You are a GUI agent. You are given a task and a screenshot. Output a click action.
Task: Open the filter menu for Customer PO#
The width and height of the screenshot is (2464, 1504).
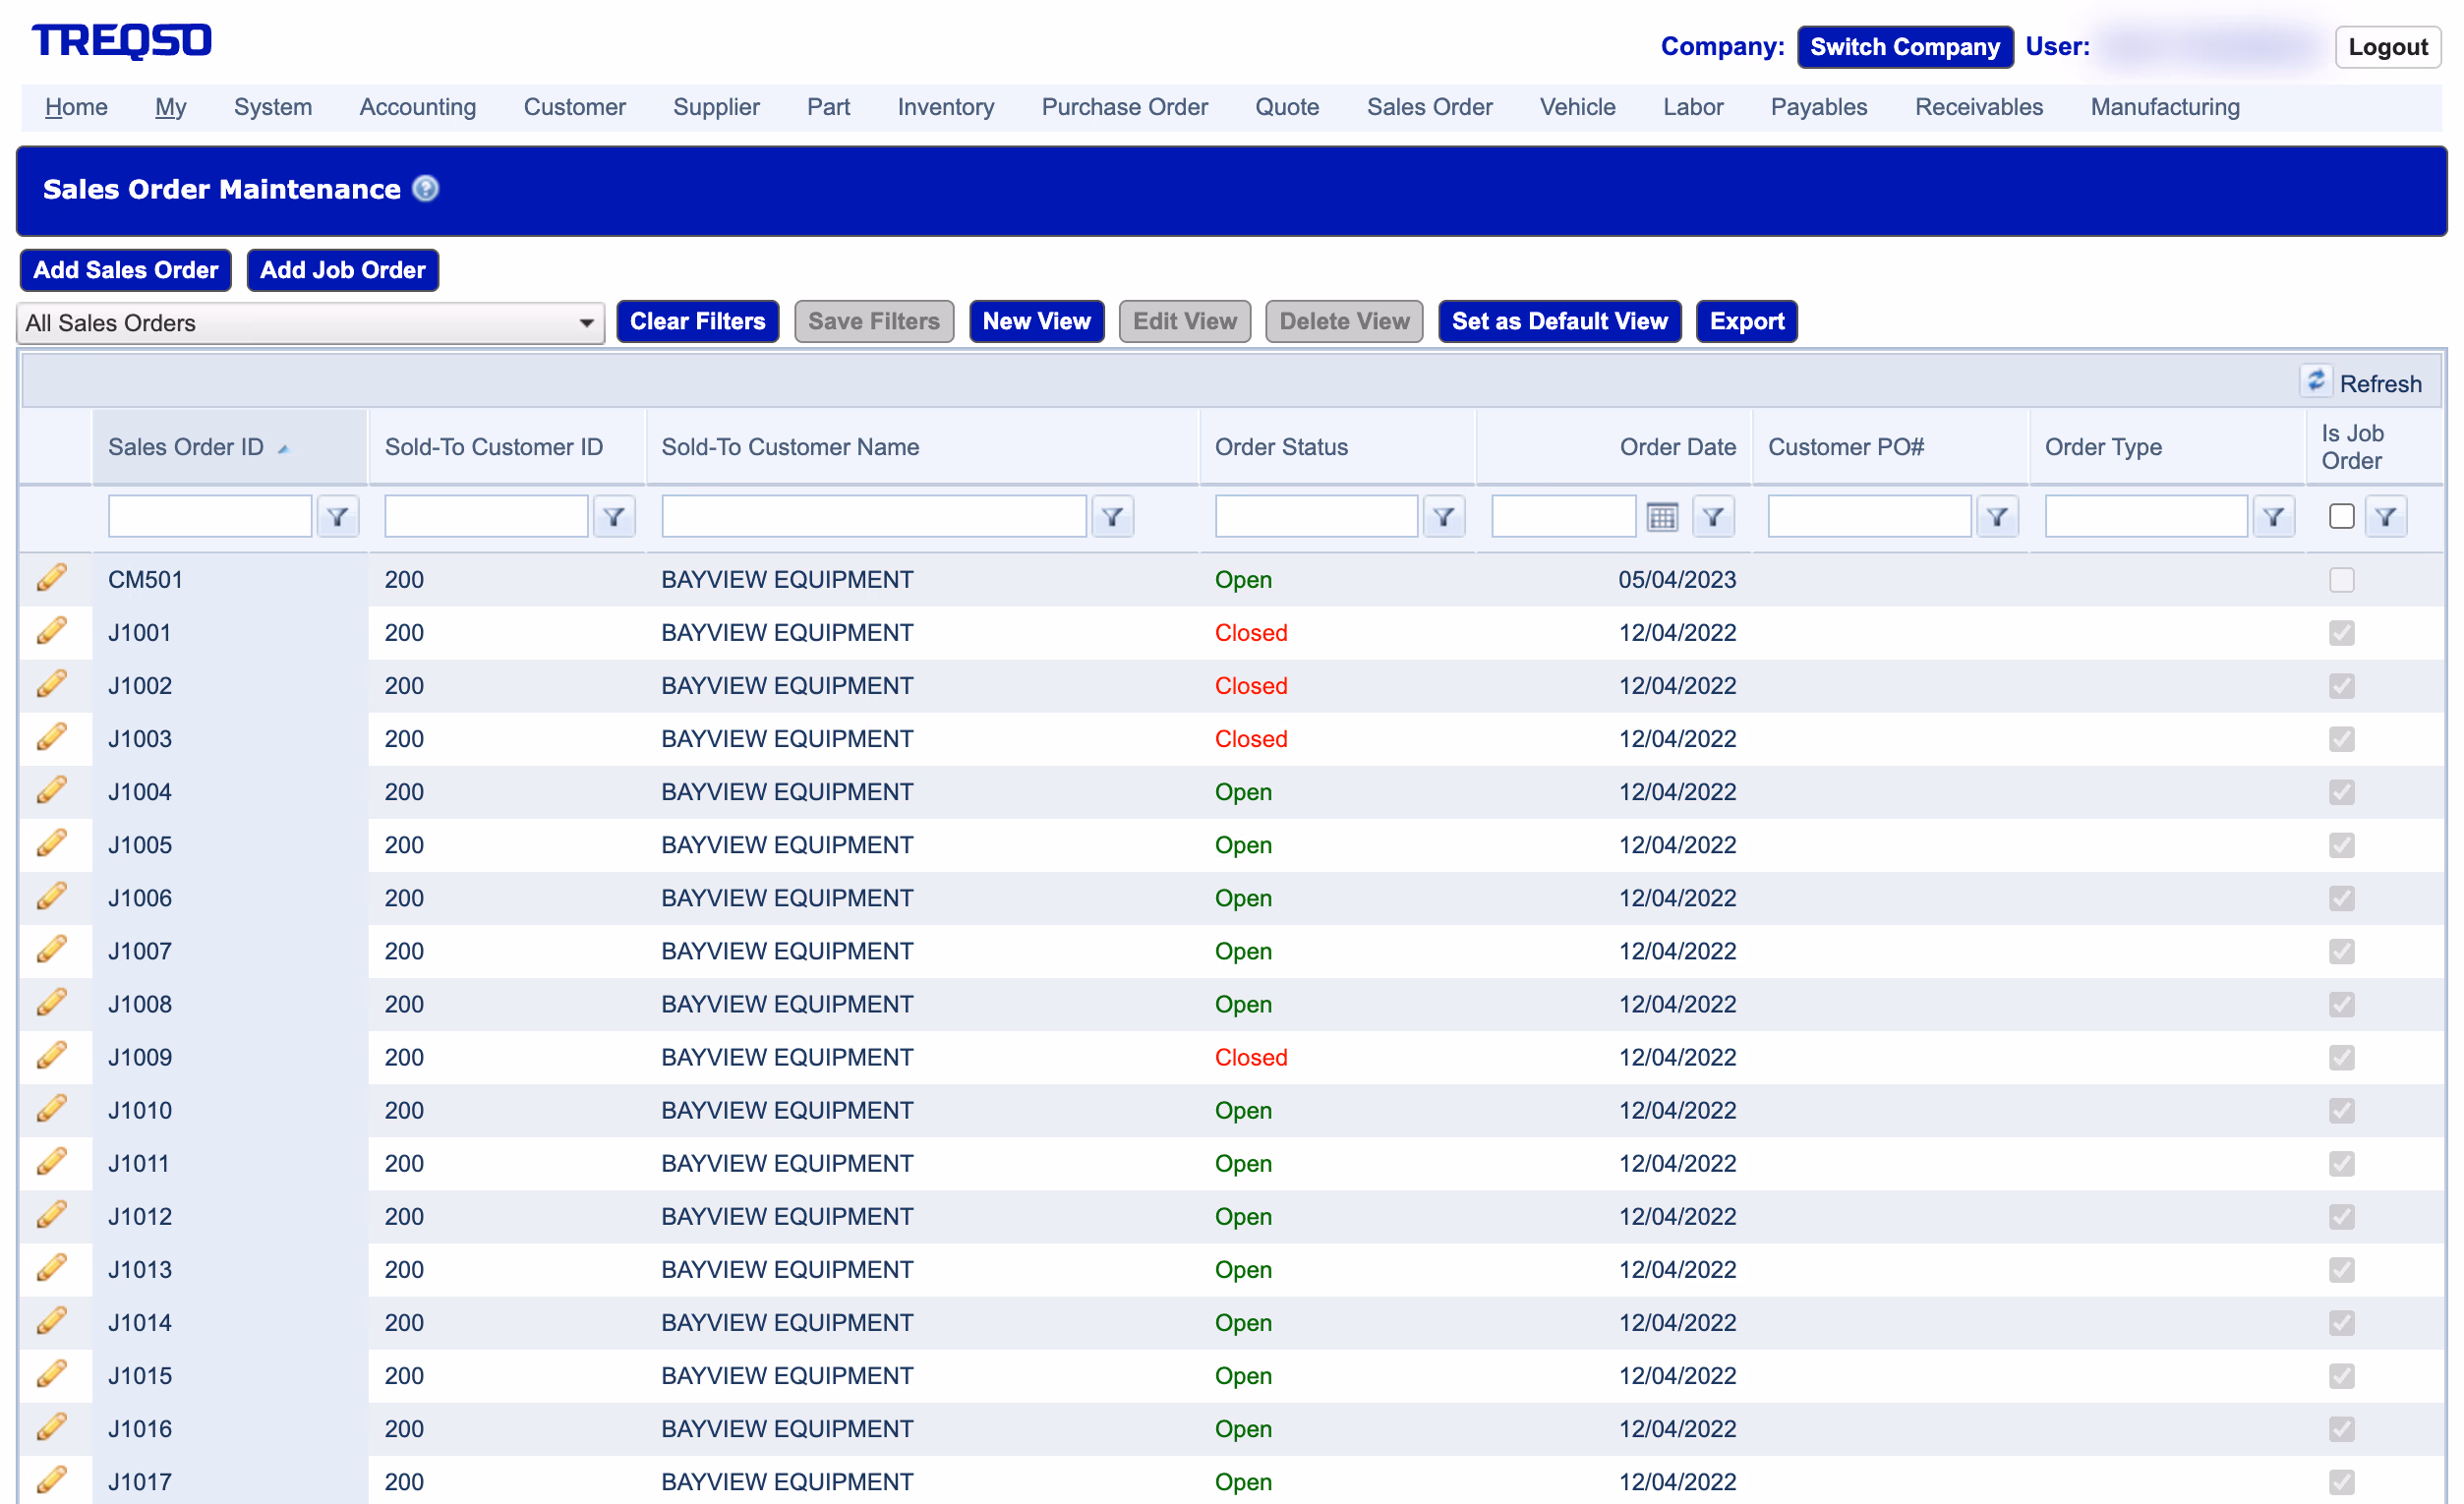(1997, 517)
